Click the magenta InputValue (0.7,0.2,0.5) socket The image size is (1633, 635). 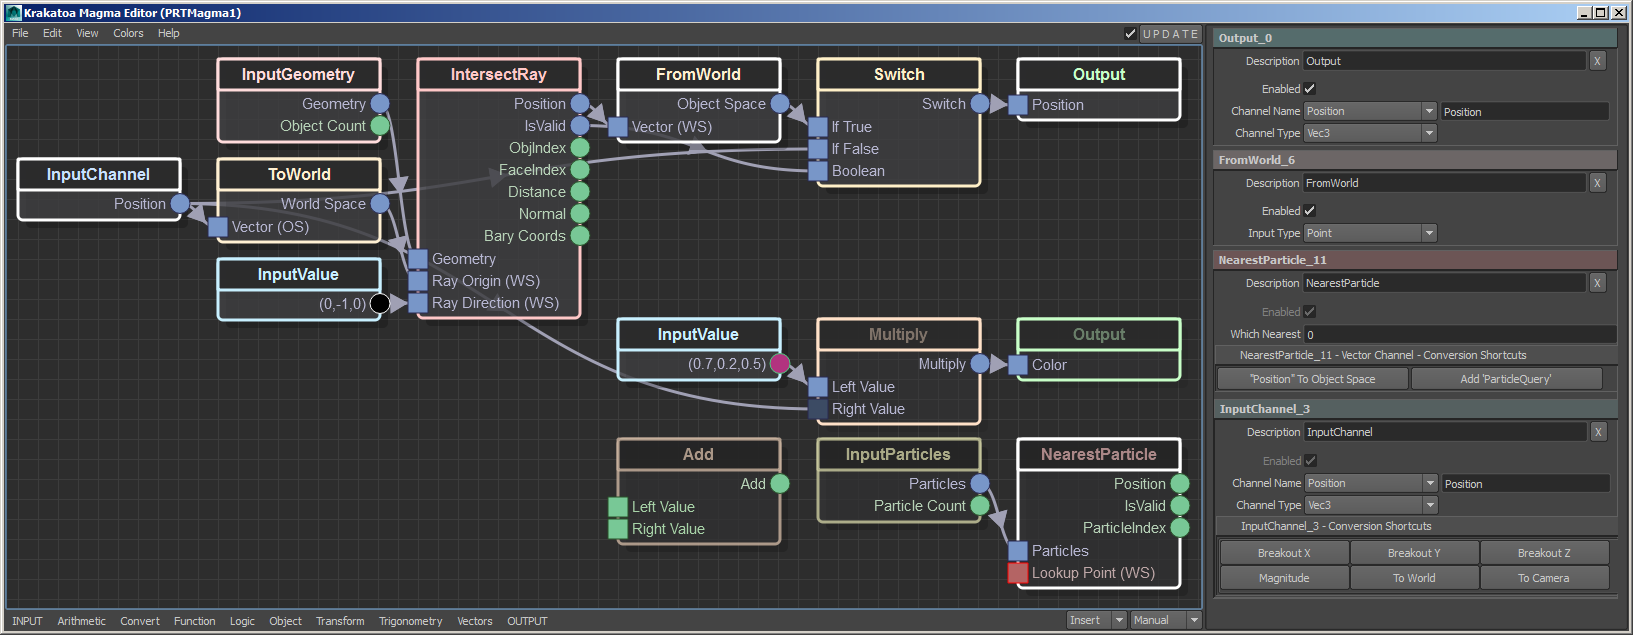click(x=780, y=363)
